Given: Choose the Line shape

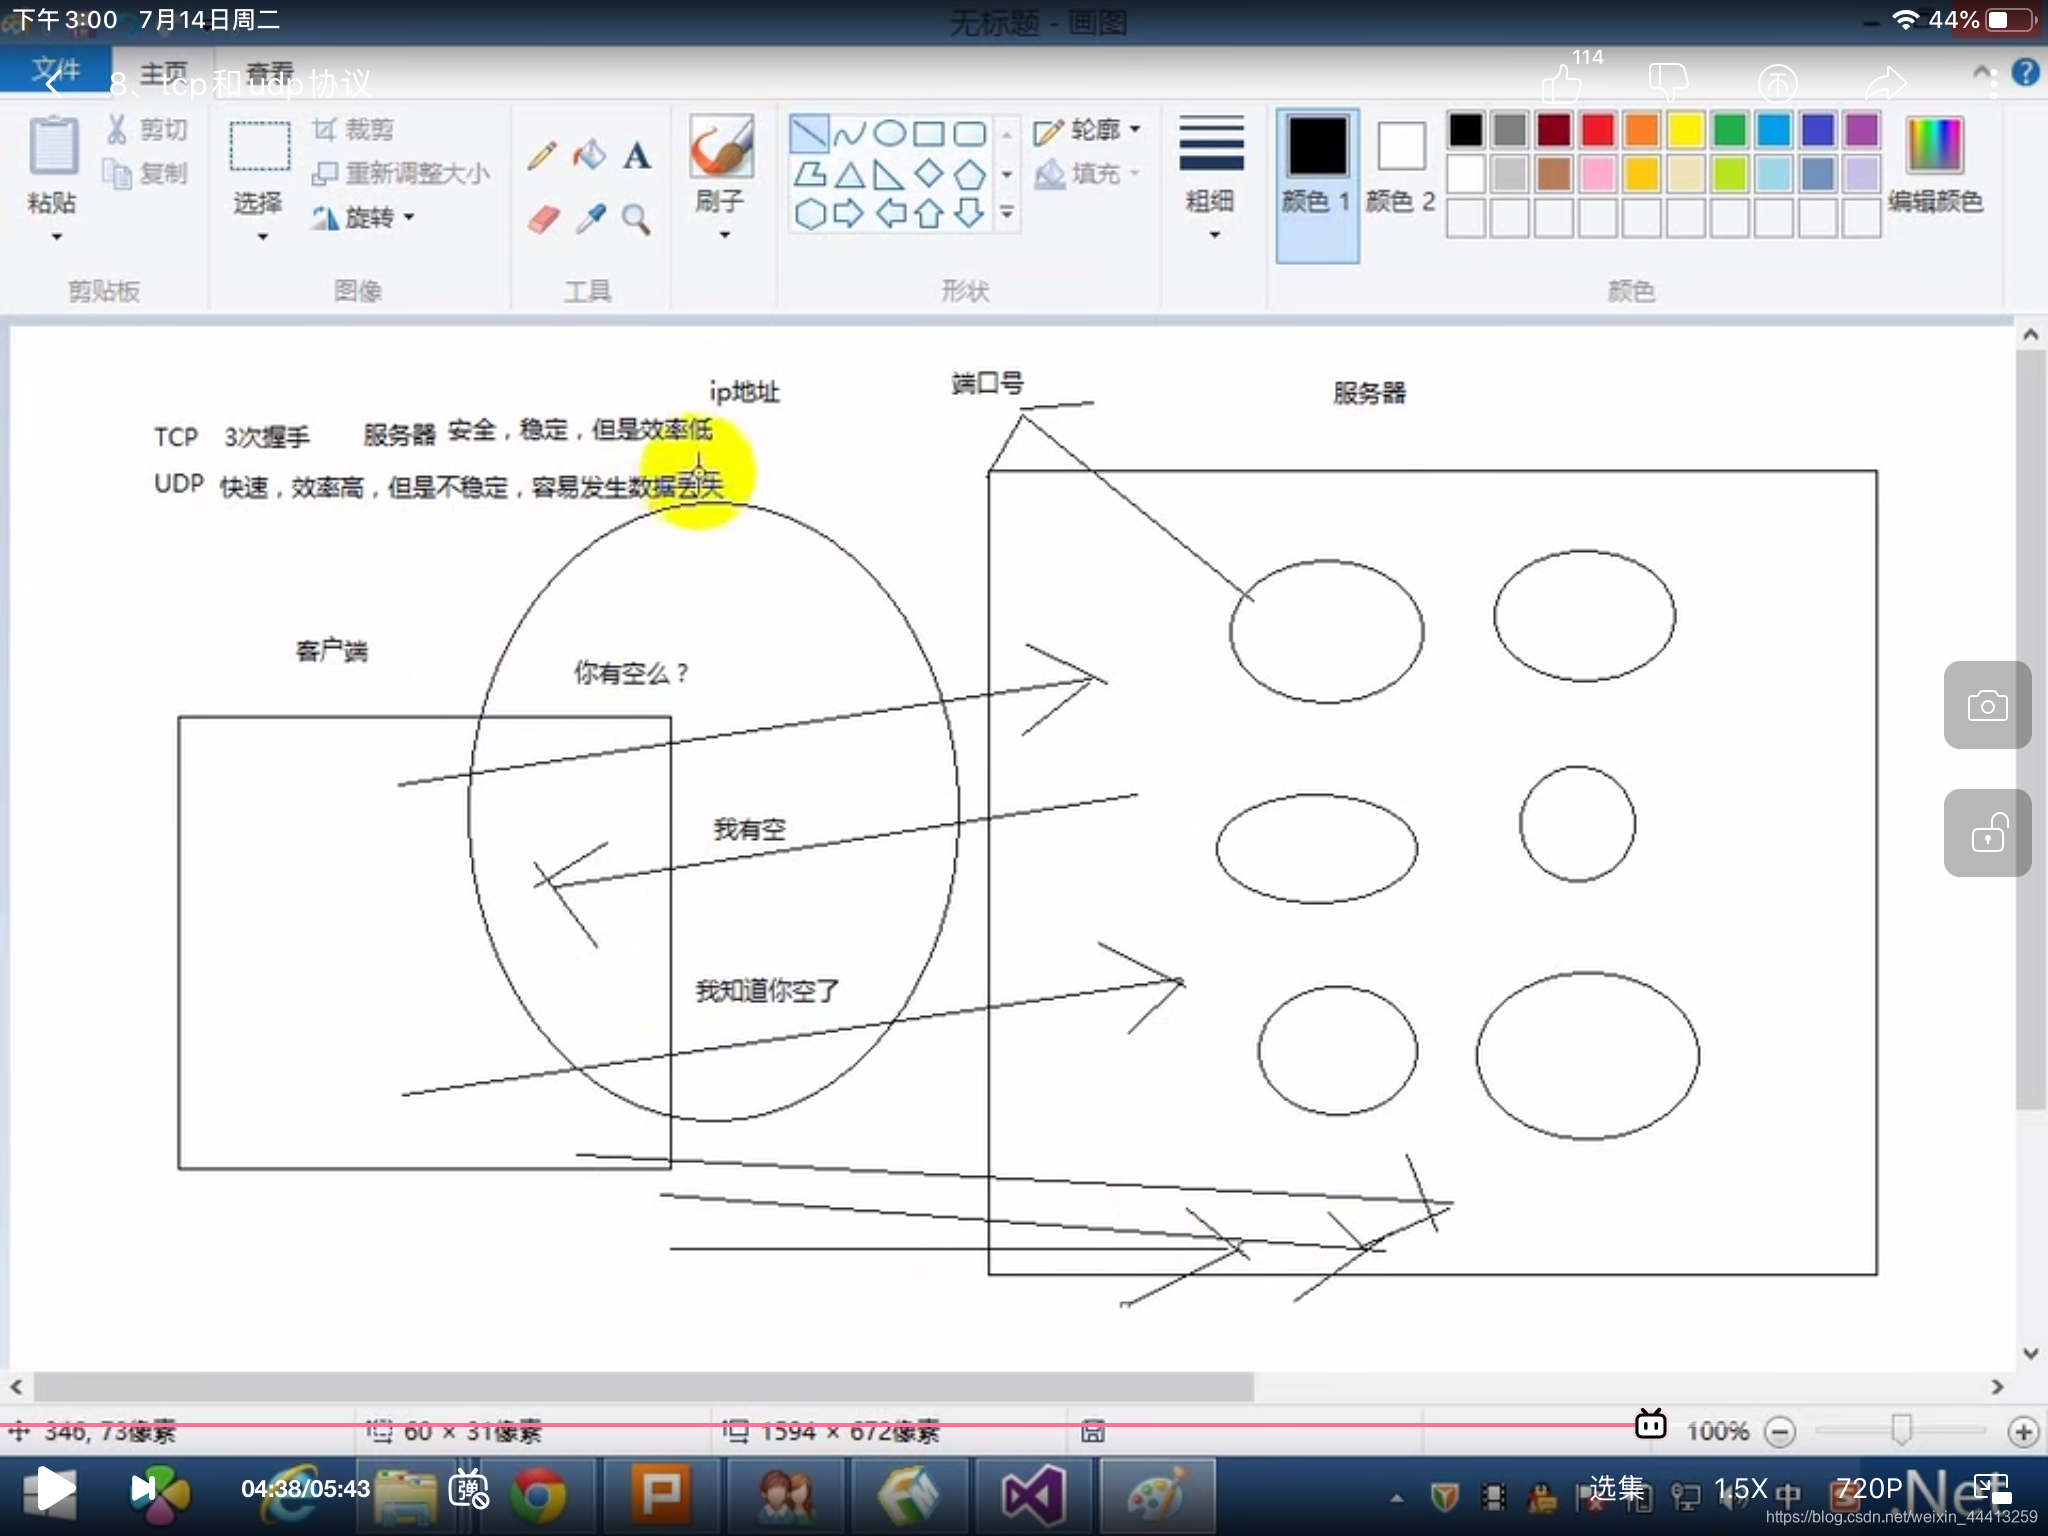Looking at the screenshot, I should pos(809,133).
